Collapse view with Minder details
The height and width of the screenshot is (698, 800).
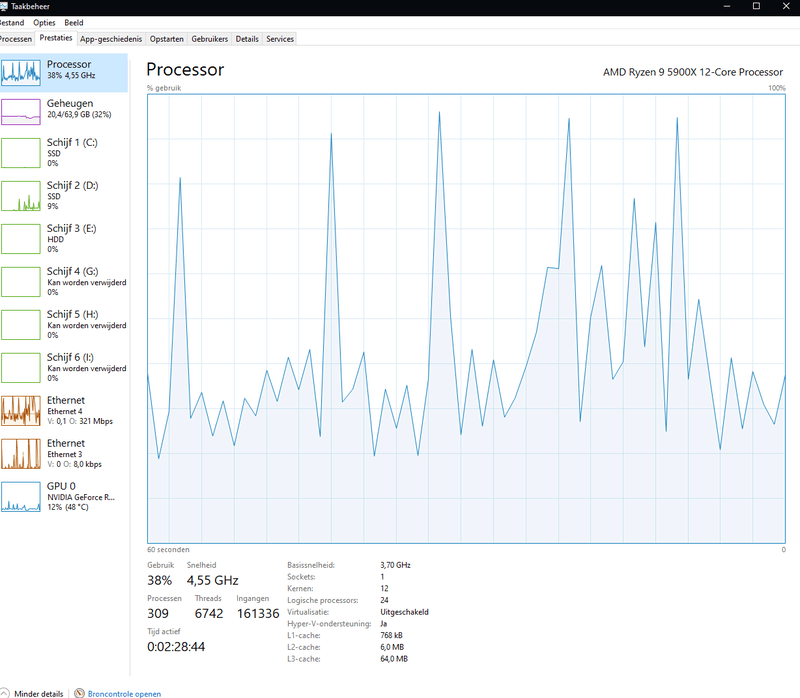pos(38,693)
